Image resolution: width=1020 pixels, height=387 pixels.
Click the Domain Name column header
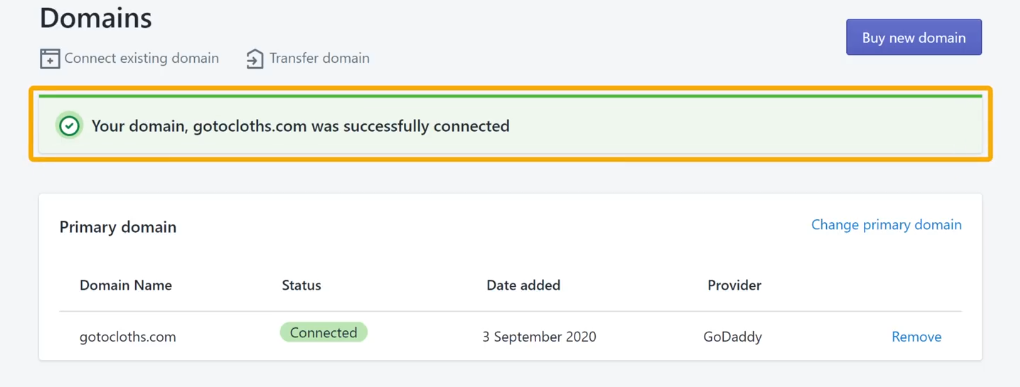pyautogui.click(x=126, y=285)
